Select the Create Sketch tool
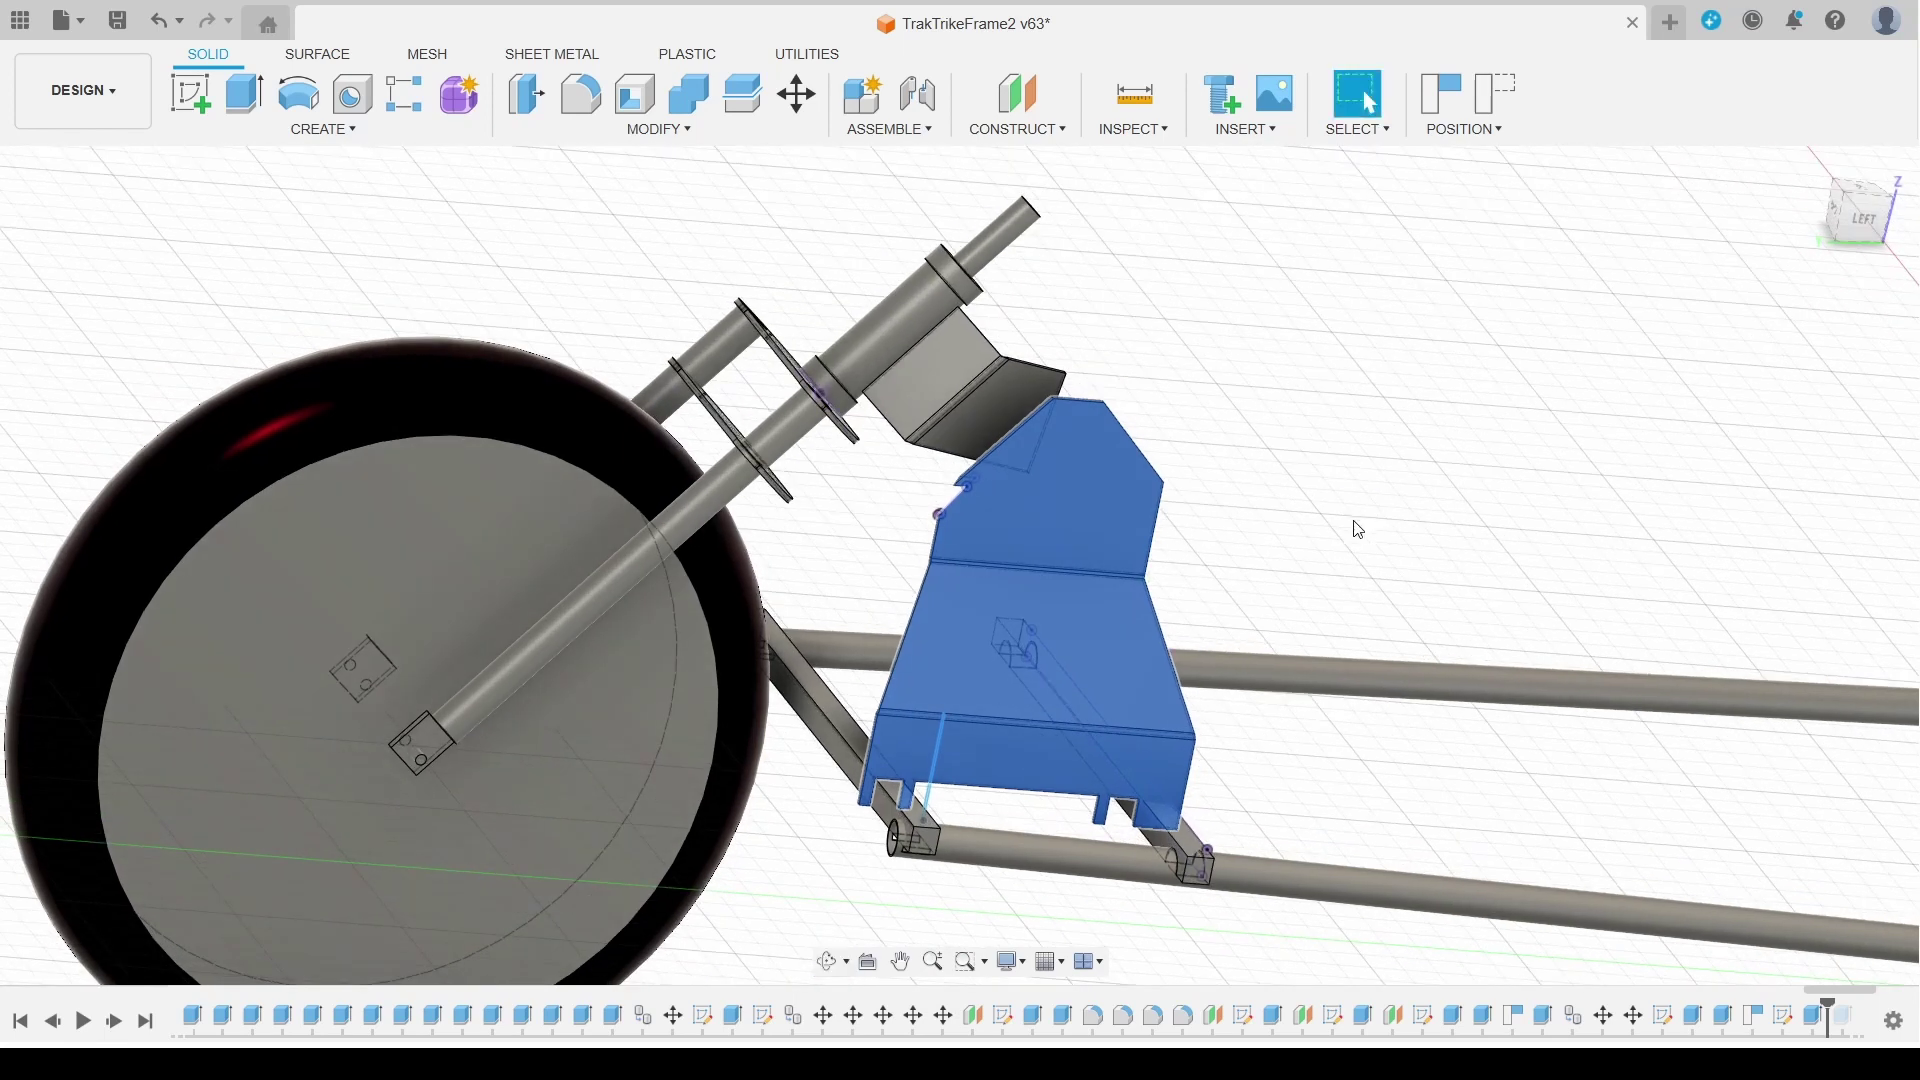Viewport: 1920px width, 1080px height. (x=190, y=94)
